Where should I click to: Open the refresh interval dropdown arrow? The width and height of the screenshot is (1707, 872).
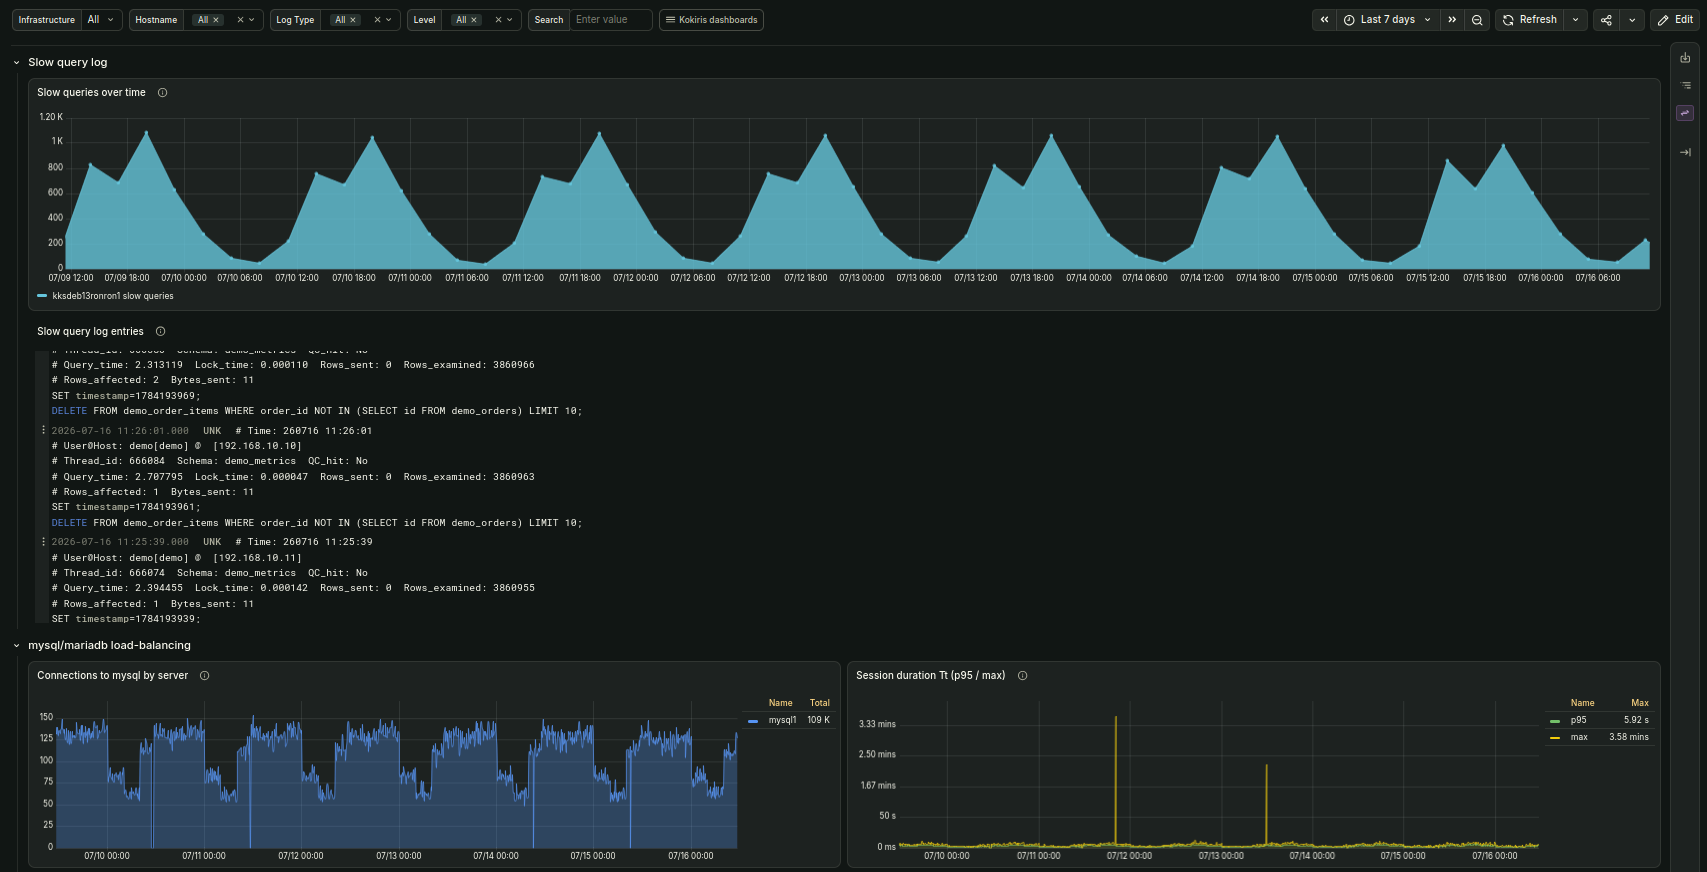[x=1576, y=20]
